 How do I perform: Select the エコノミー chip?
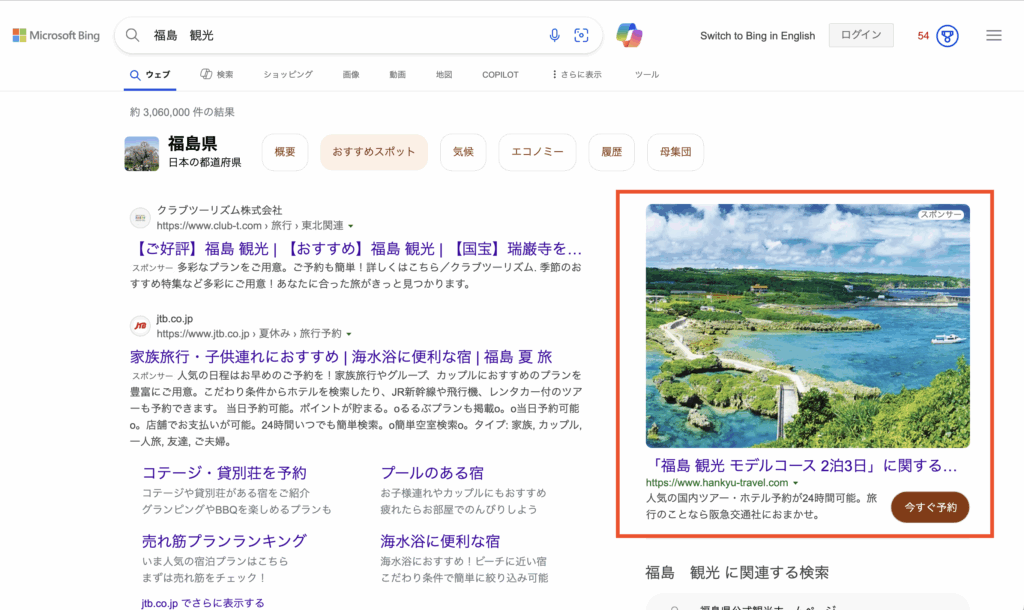coord(537,152)
